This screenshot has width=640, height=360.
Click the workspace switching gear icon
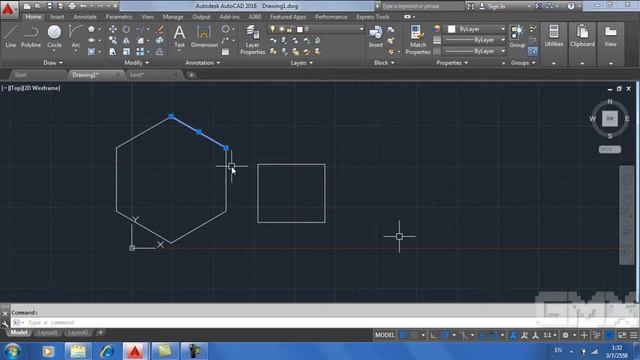click(x=565, y=335)
